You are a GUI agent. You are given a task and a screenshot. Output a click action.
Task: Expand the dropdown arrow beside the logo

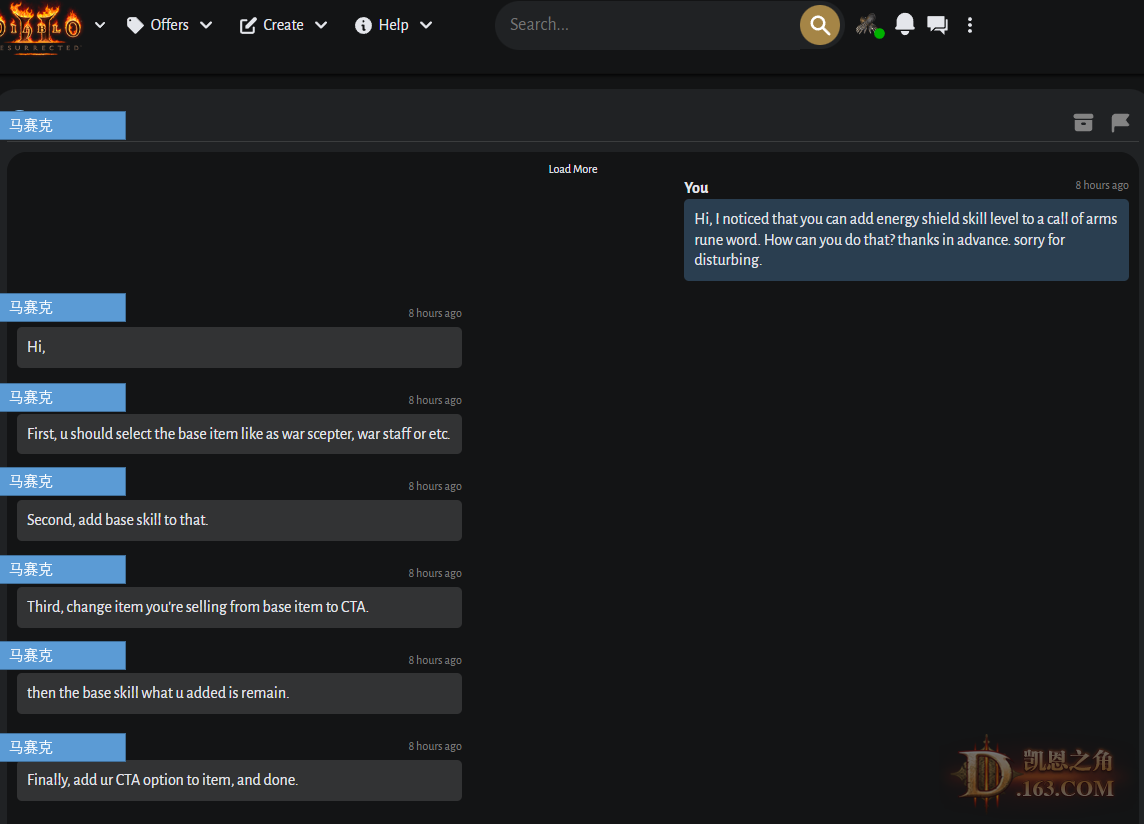100,25
